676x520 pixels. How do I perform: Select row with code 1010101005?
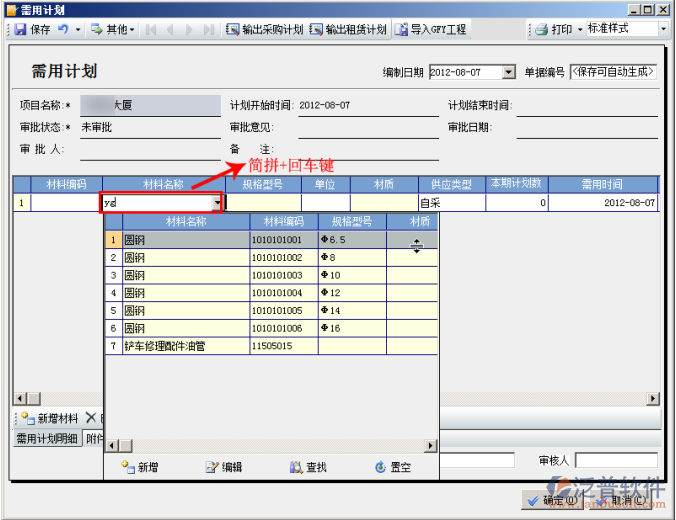click(272, 310)
